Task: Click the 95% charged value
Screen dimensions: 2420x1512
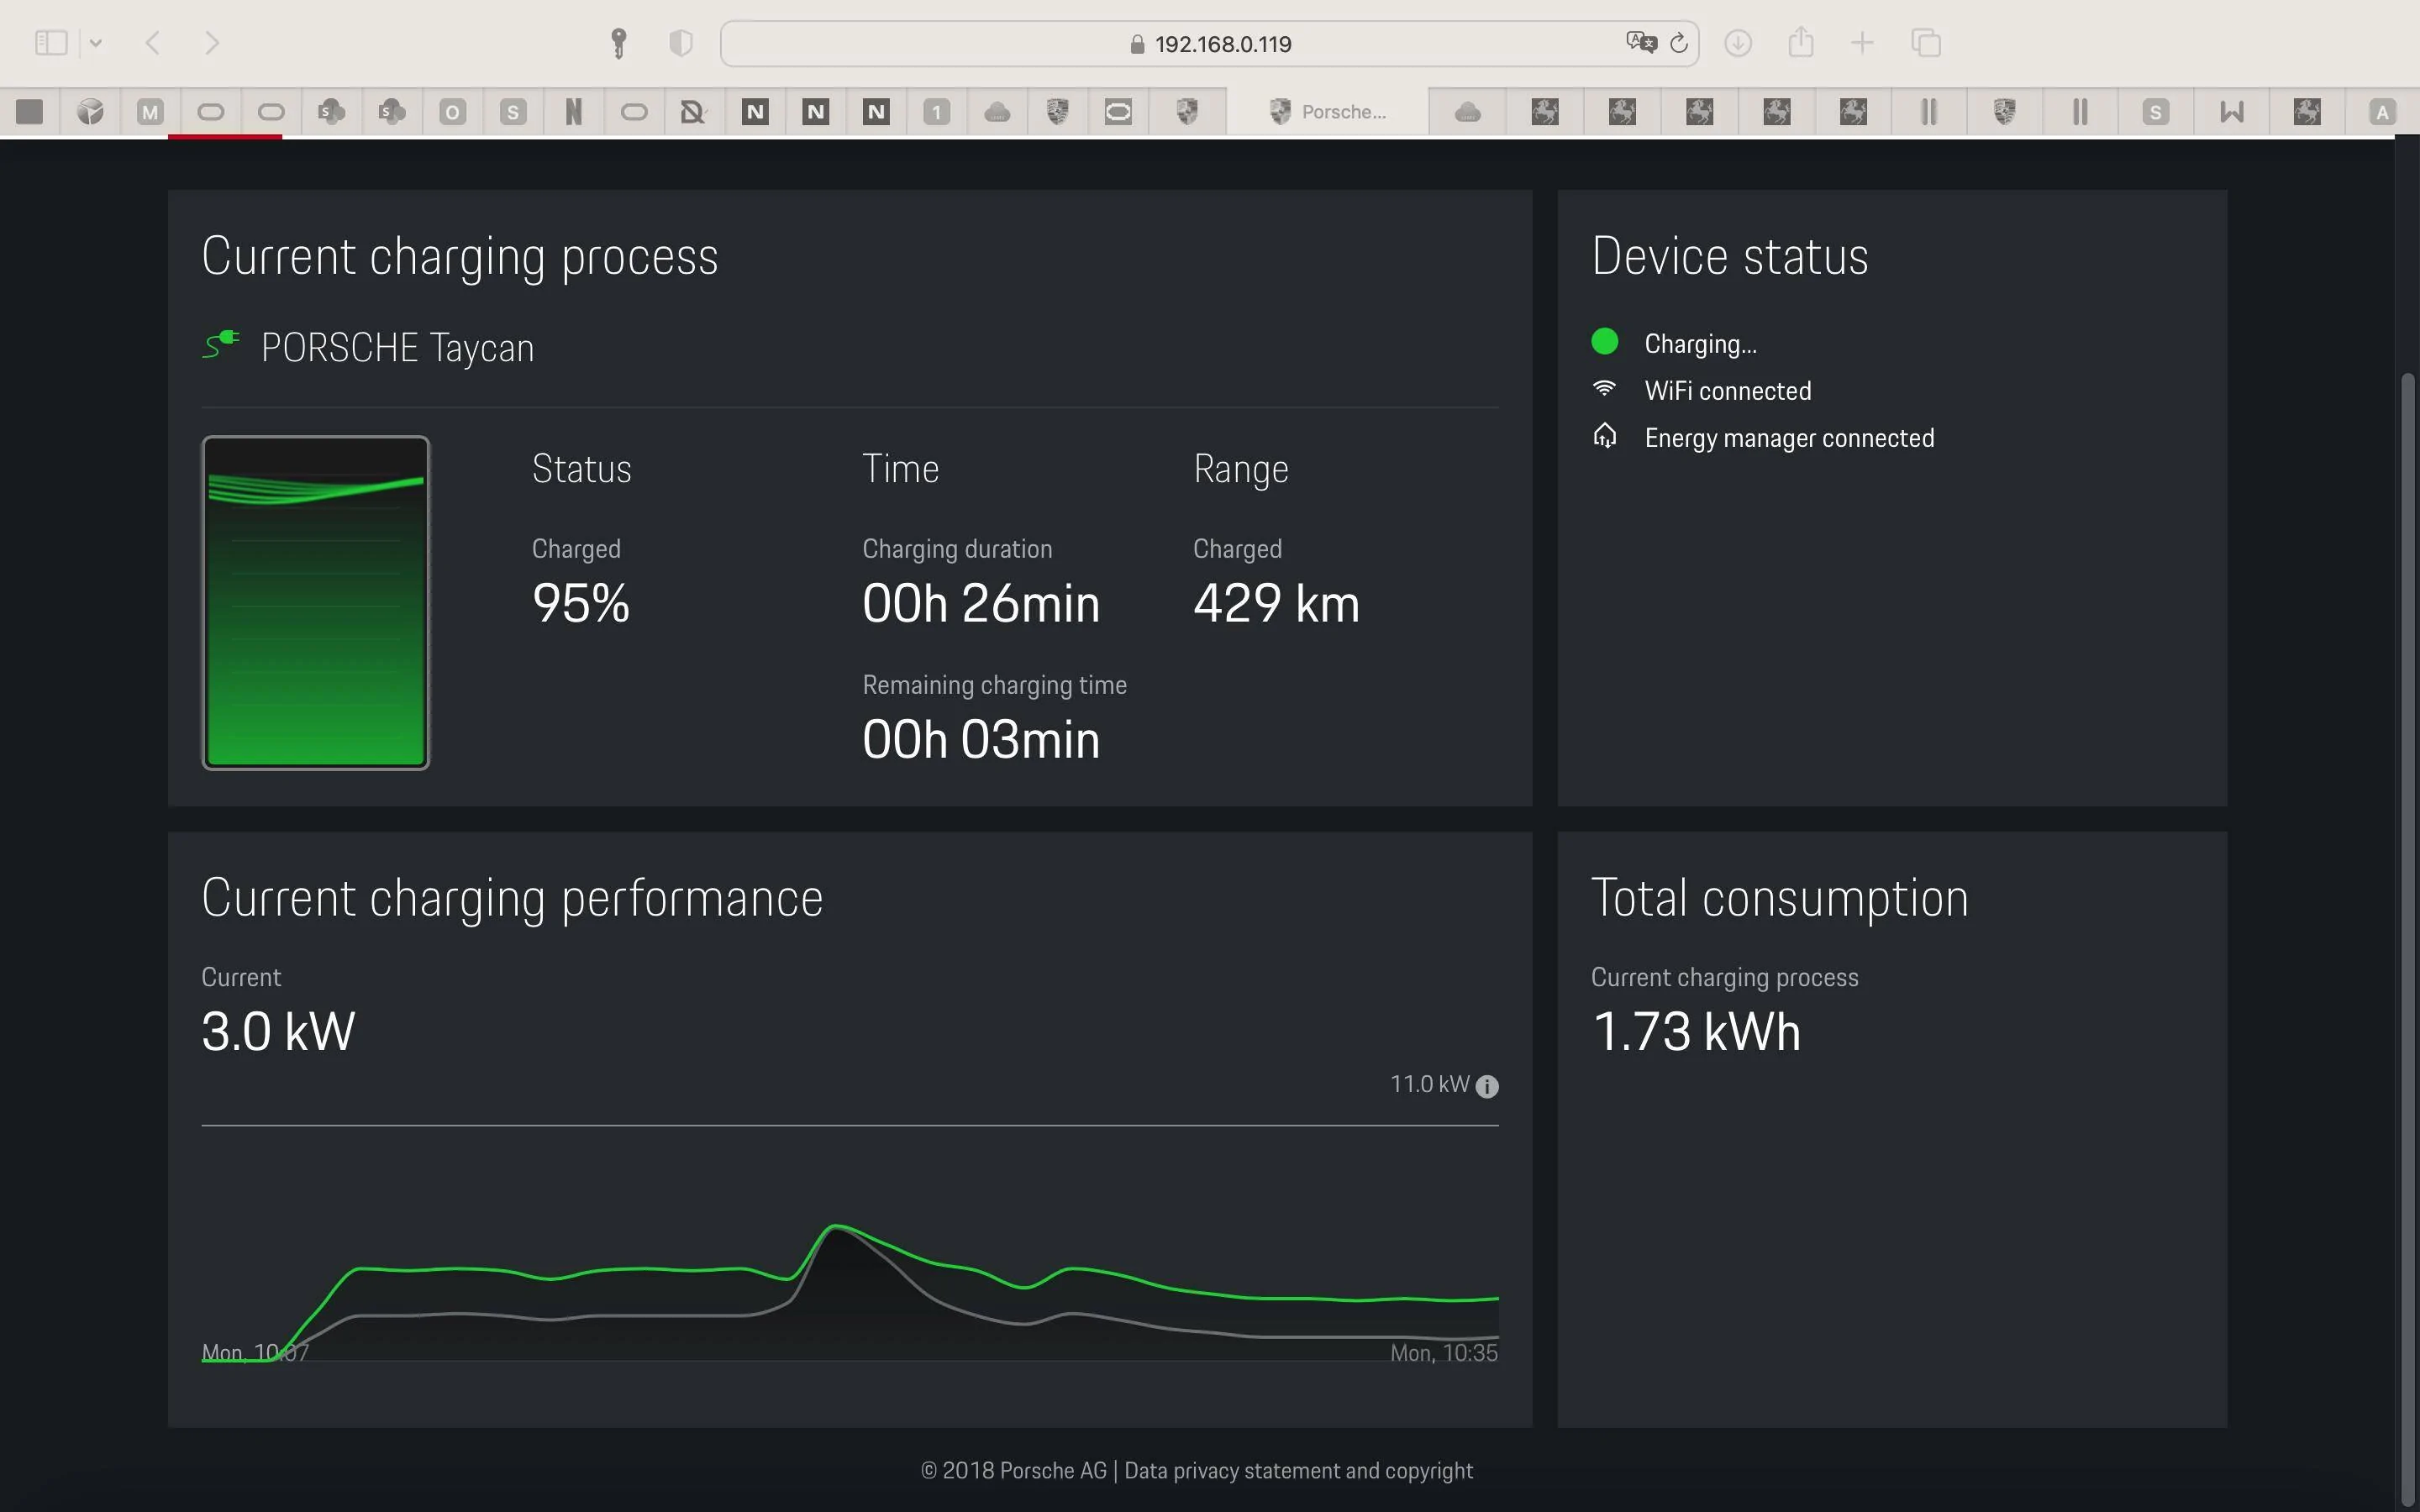Action: coord(581,603)
